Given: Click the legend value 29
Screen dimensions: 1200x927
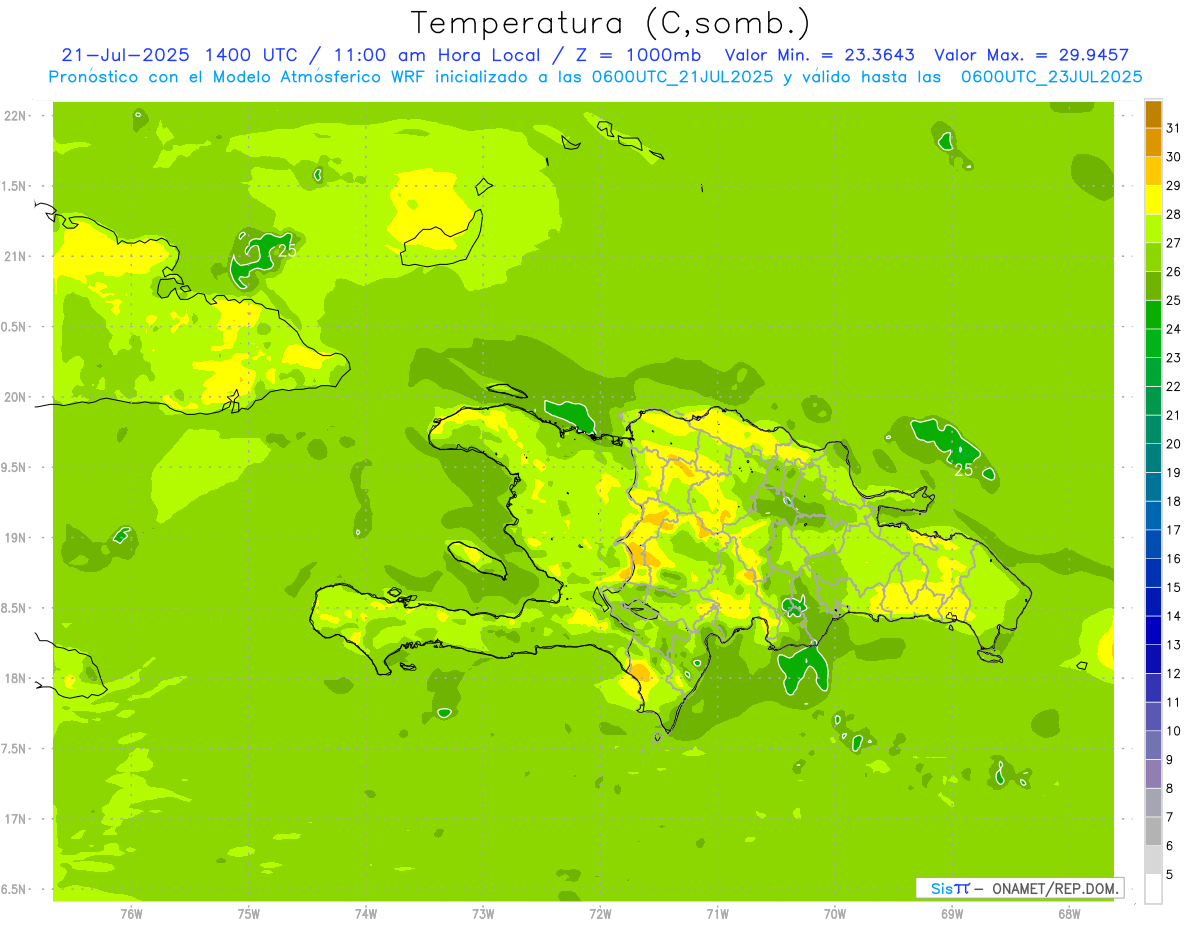Looking at the screenshot, I should 1173,186.
